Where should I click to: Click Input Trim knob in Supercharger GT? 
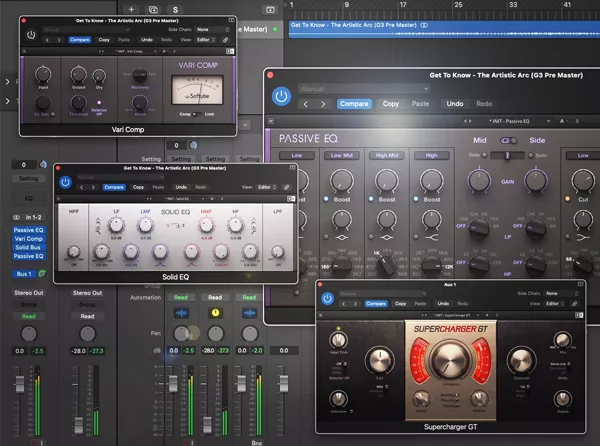[338, 340]
